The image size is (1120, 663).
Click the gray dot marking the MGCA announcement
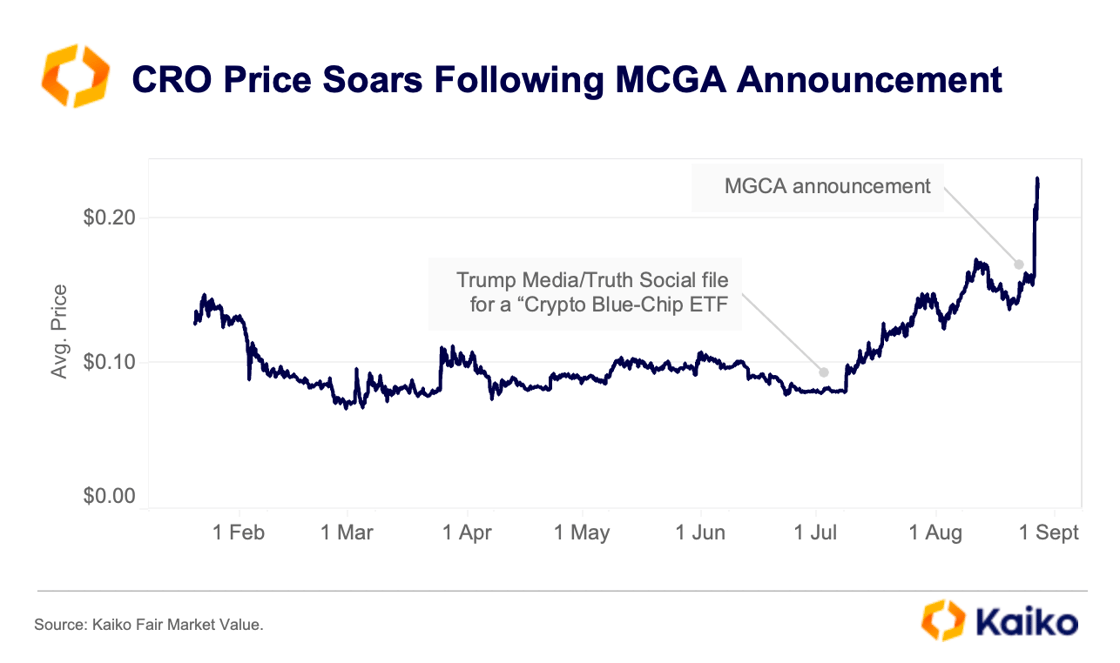pyautogui.click(x=1019, y=265)
